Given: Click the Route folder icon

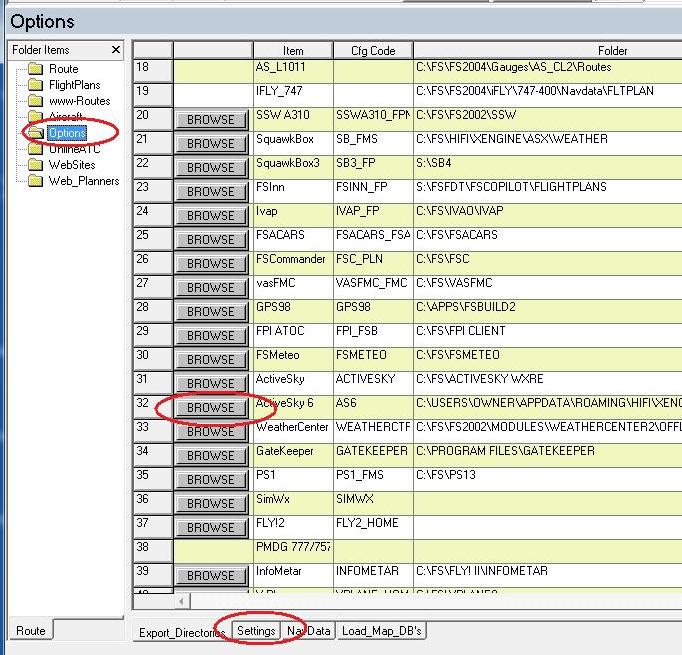Looking at the screenshot, I should pyautogui.click(x=35, y=69).
